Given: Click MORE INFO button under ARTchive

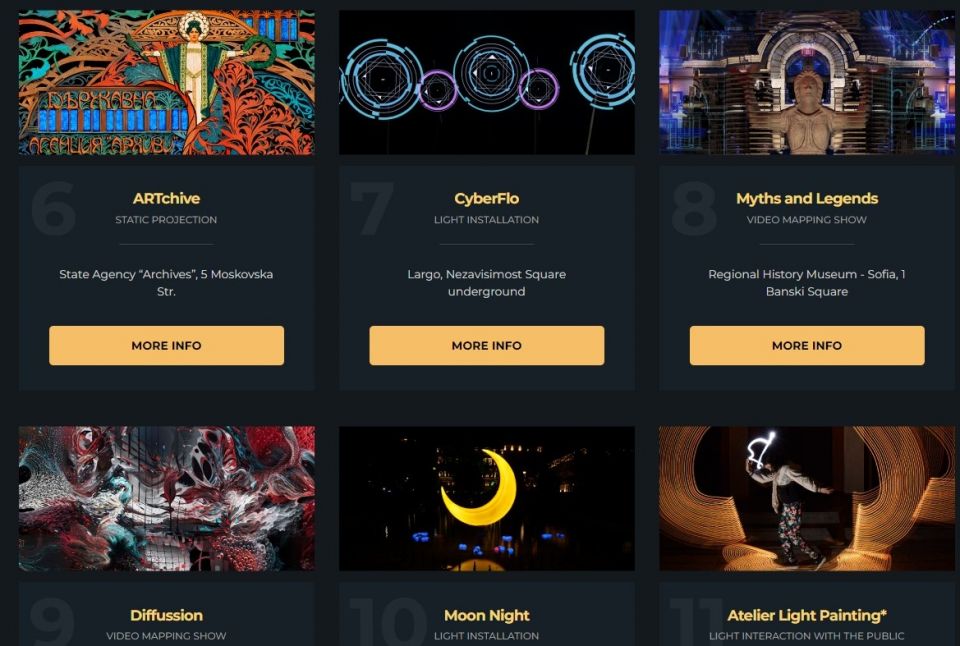Looking at the screenshot, I should point(167,345).
